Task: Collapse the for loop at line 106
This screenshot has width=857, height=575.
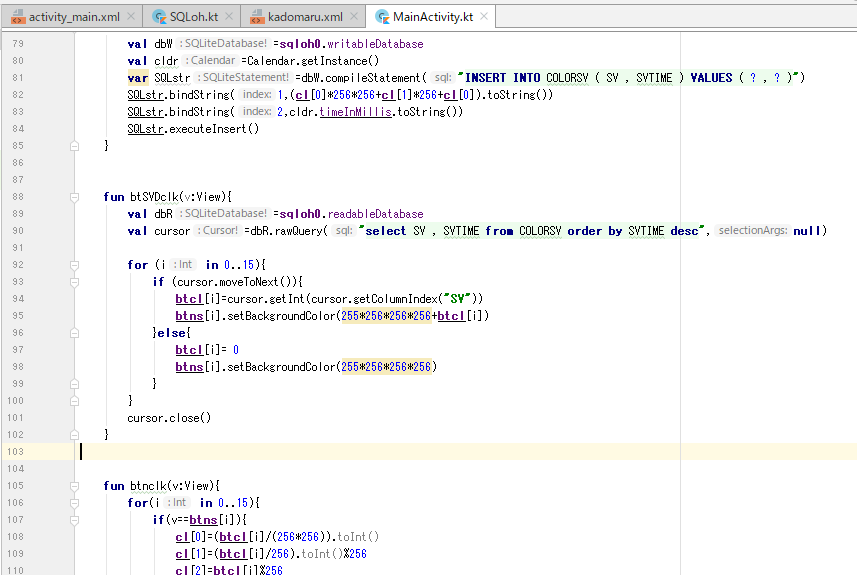Action: tap(74, 503)
